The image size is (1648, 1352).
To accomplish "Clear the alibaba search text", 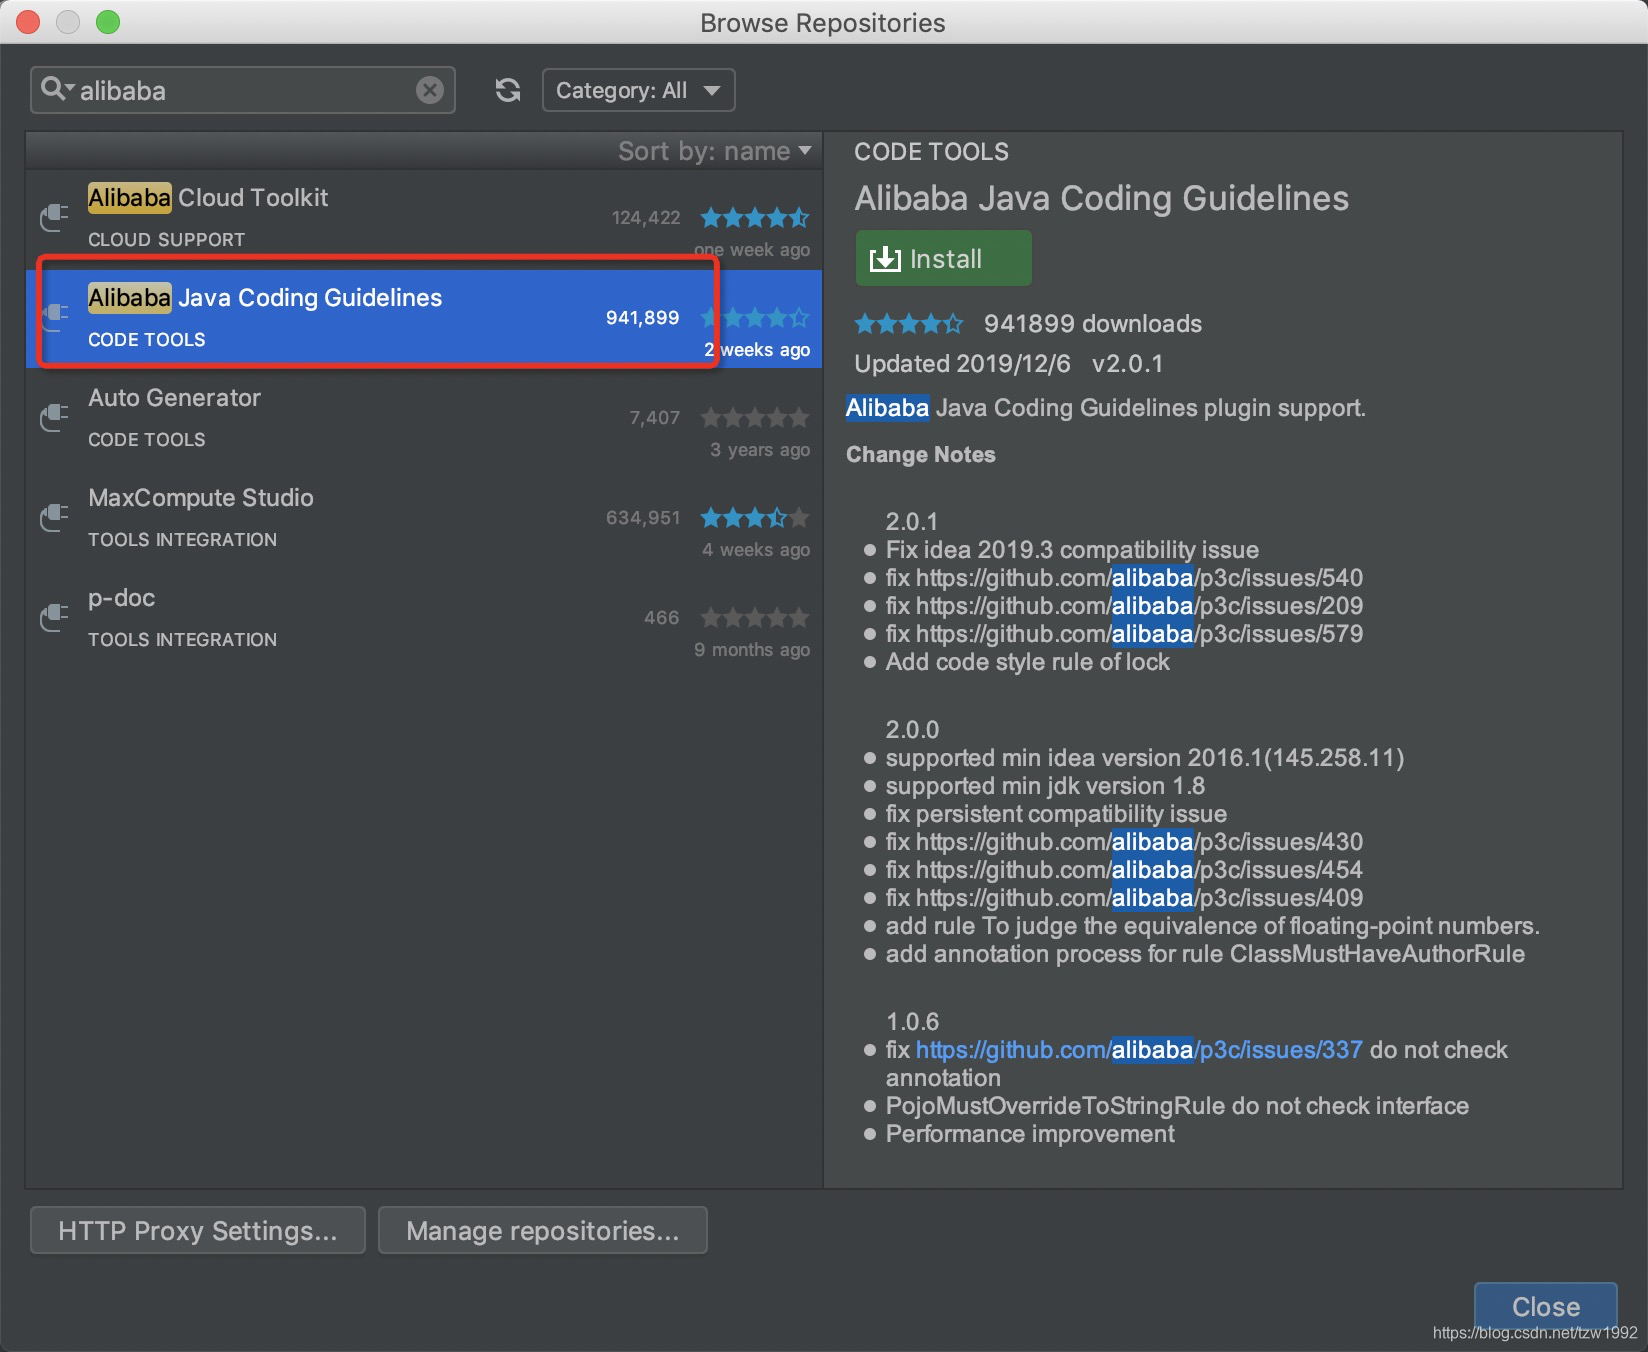I will pyautogui.click(x=430, y=90).
